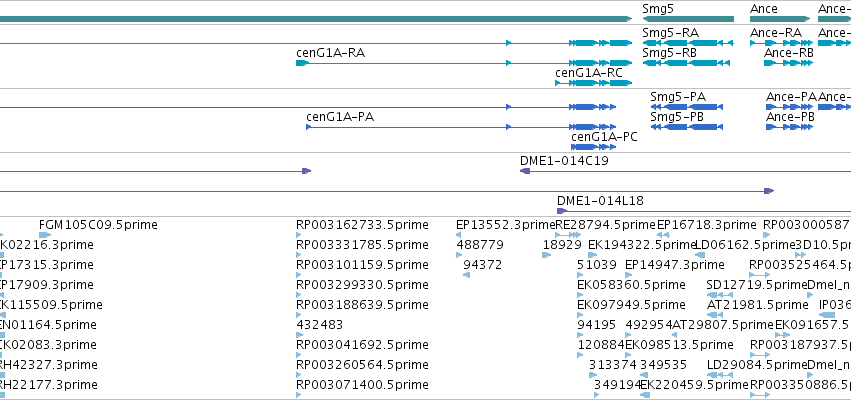
Task: Select the RP003331785.5prime EST entry
Action: 363,245
